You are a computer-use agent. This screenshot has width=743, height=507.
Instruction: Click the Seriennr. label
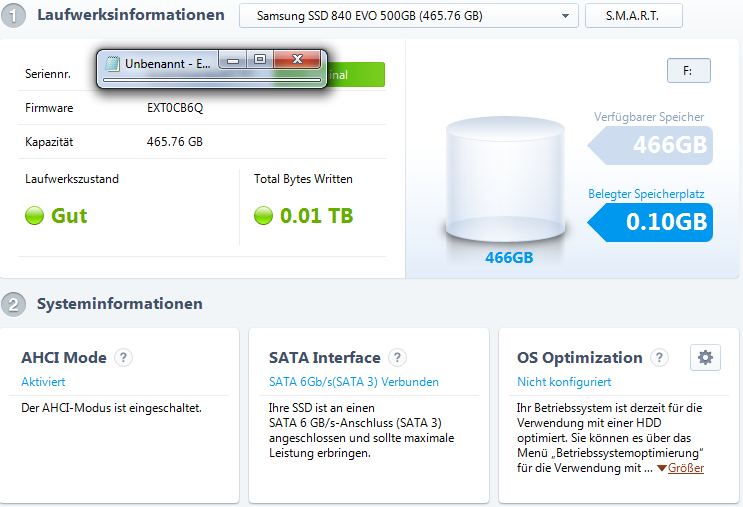pos(48,74)
